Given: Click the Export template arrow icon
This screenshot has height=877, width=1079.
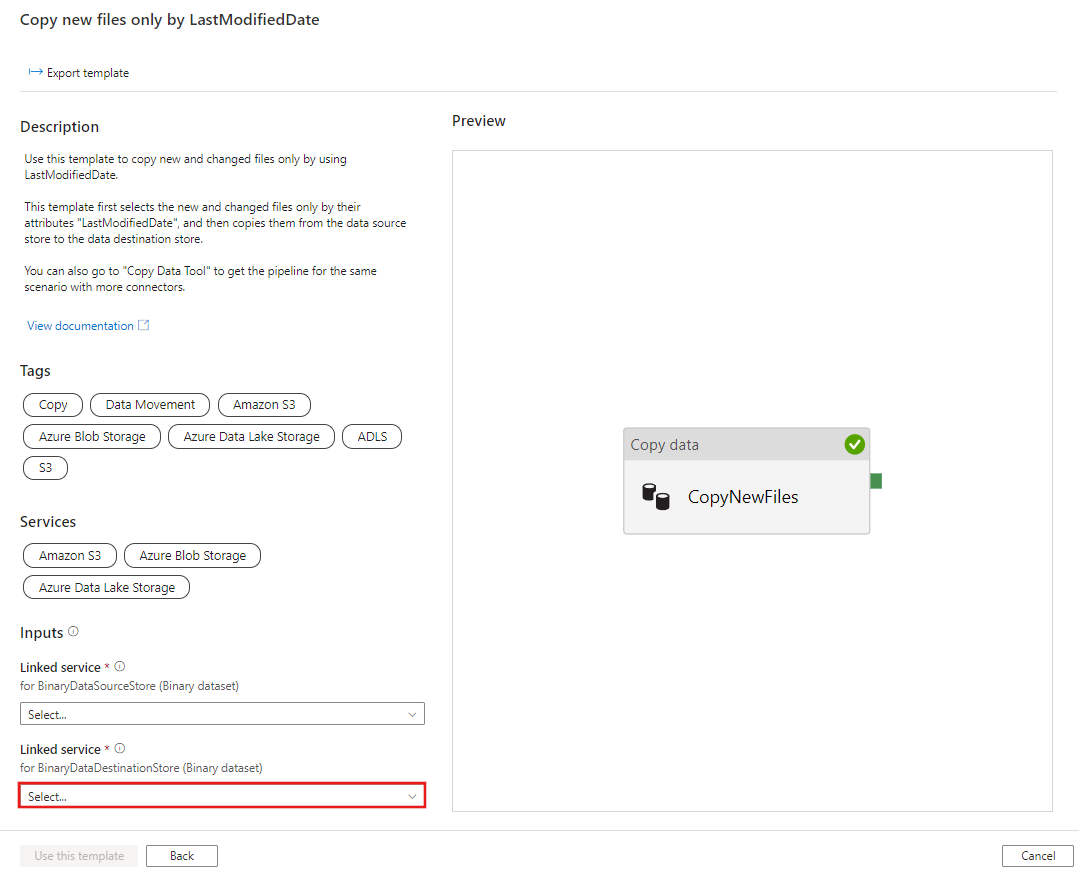Looking at the screenshot, I should [x=36, y=72].
